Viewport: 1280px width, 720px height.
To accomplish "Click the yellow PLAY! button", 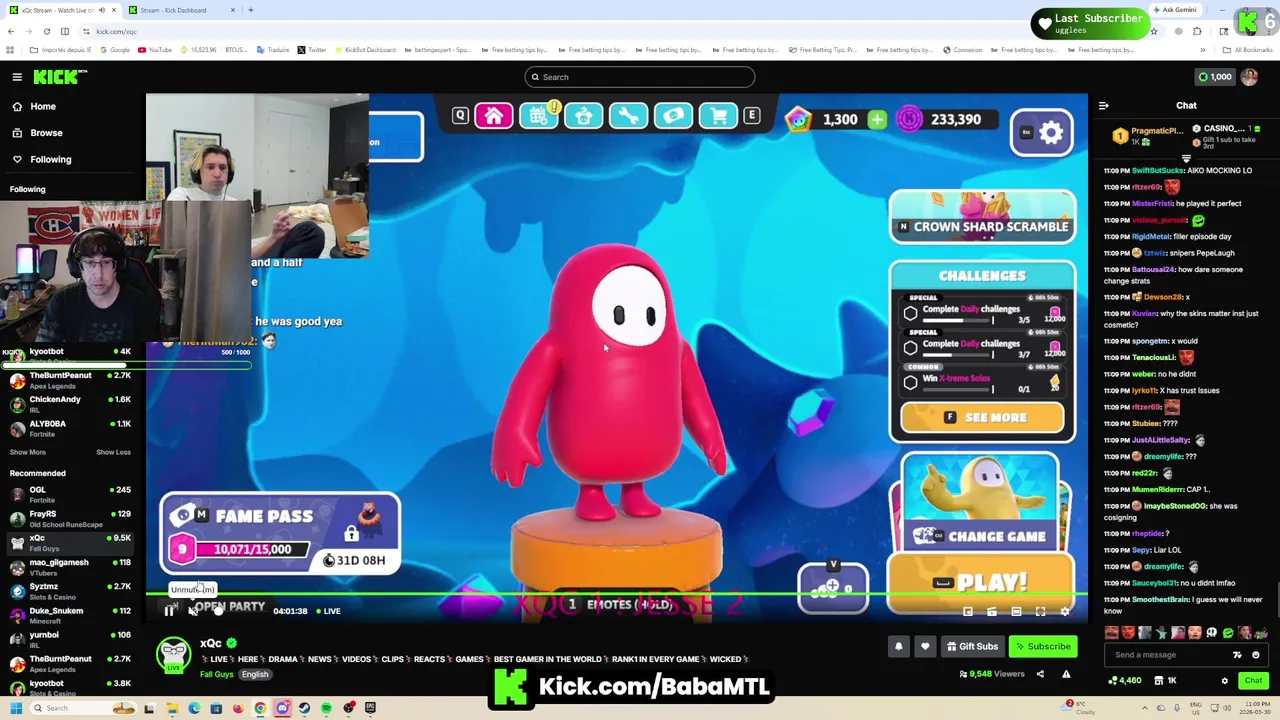I will click(980, 581).
